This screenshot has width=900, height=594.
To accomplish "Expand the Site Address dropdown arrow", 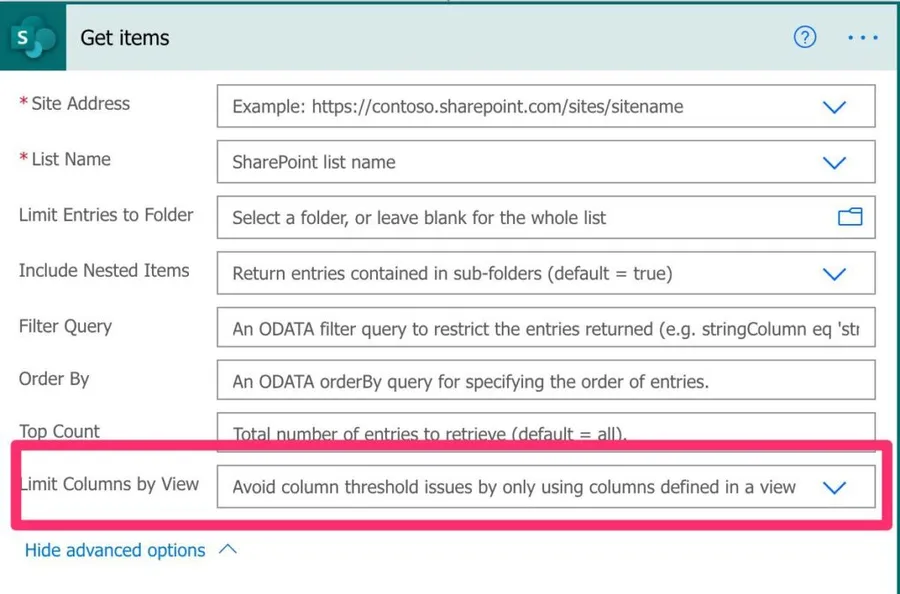I will point(834,107).
